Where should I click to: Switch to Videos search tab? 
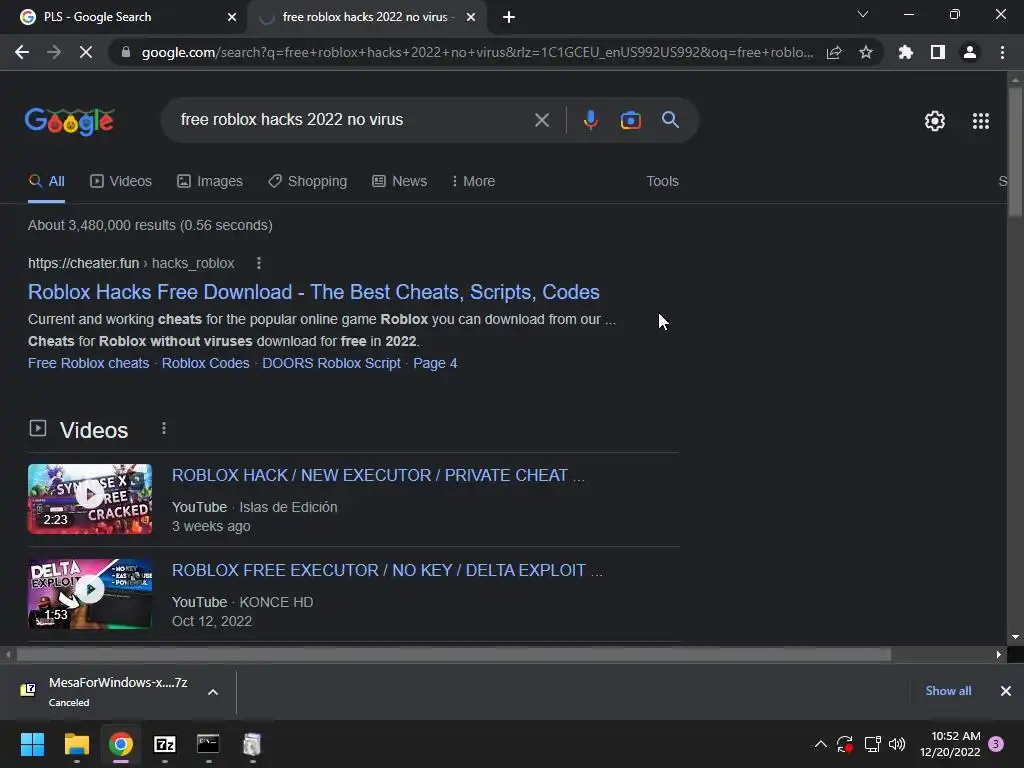click(x=121, y=182)
